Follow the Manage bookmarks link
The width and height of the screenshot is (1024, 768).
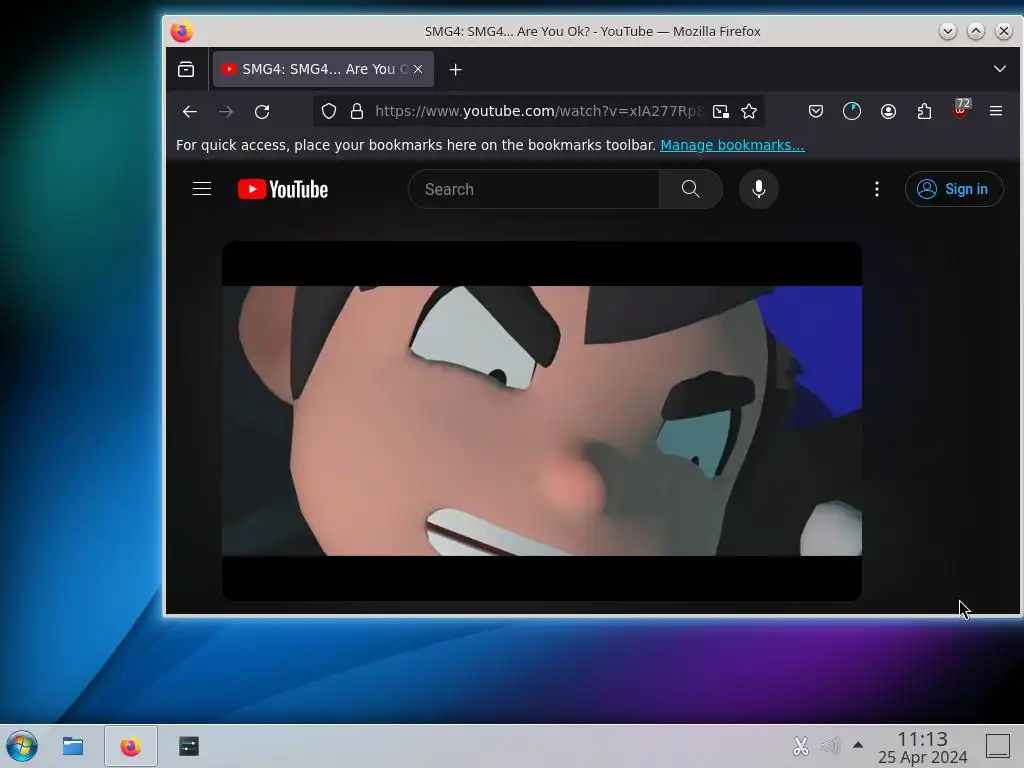coord(732,145)
